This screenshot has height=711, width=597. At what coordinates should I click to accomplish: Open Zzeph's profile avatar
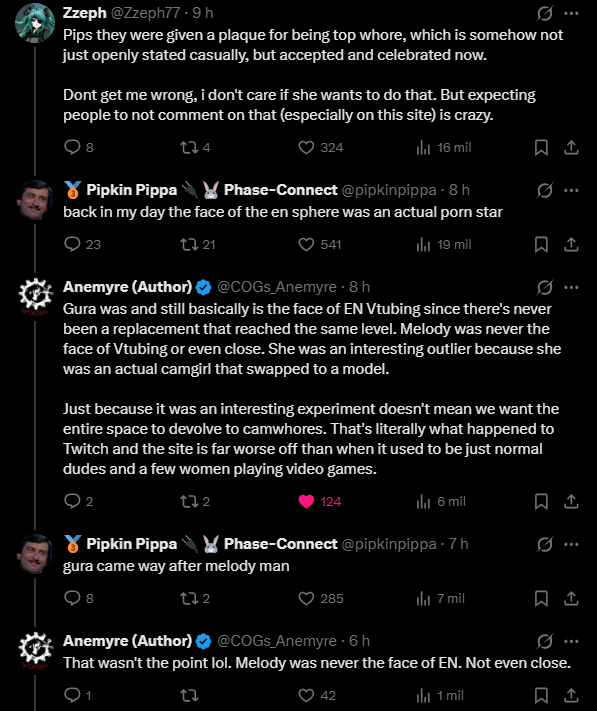pos(35,23)
